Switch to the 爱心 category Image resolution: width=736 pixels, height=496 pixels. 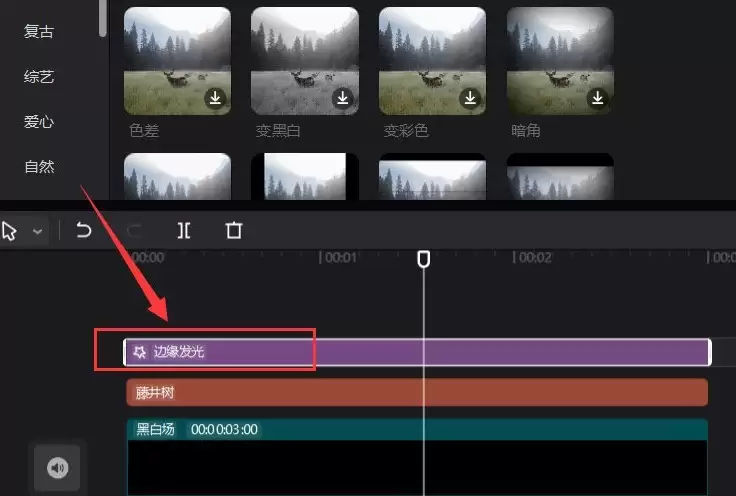point(39,122)
